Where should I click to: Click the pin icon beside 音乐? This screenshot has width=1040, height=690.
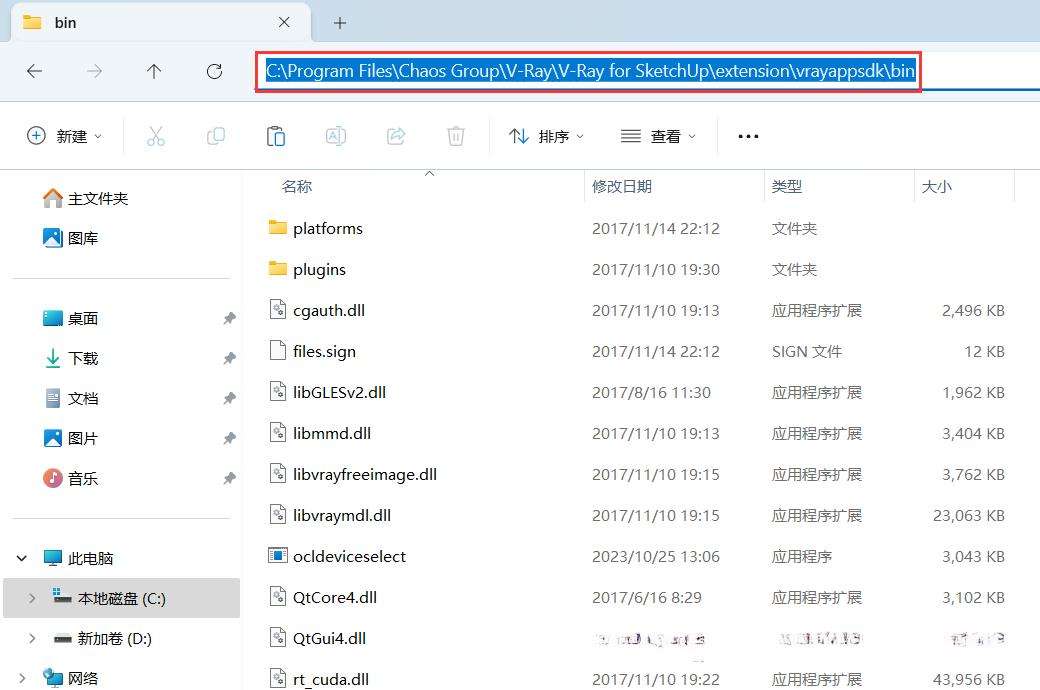click(x=229, y=478)
